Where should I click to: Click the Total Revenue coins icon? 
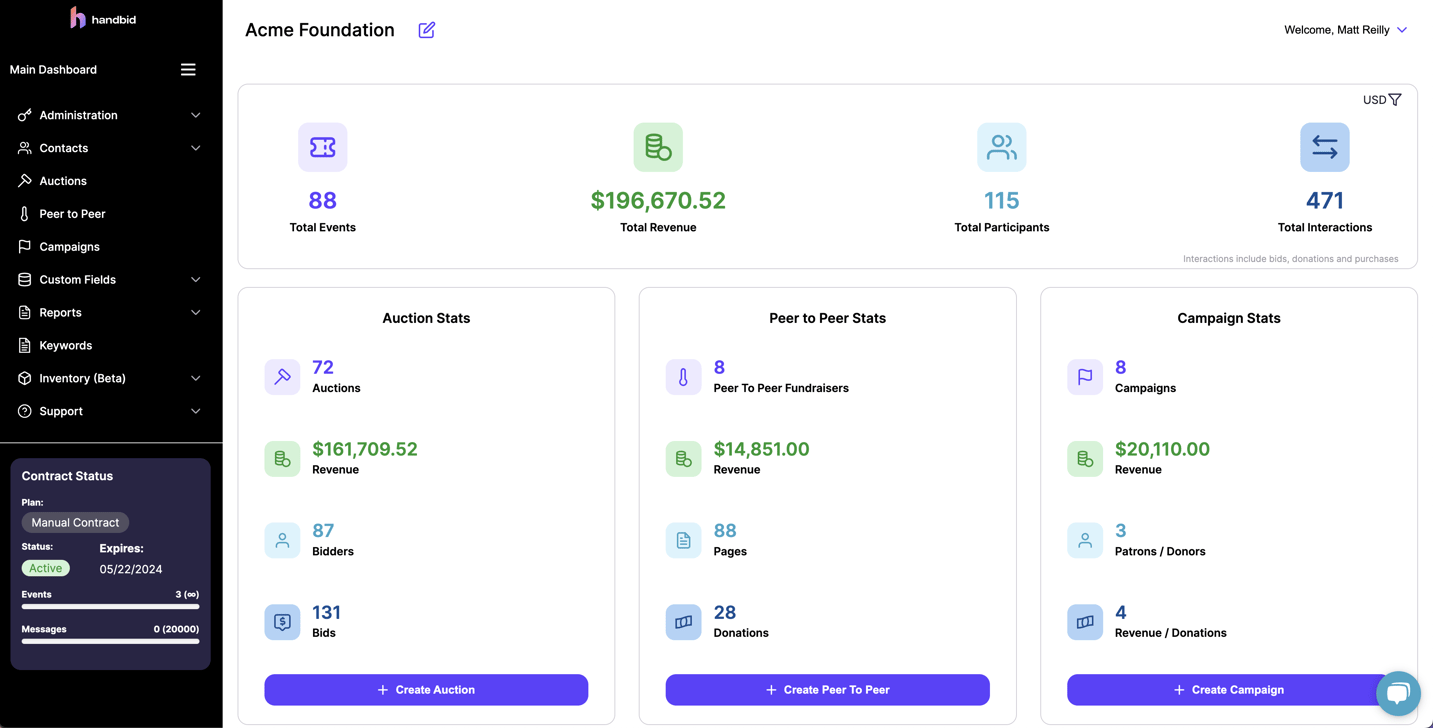click(x=658, y=147)
